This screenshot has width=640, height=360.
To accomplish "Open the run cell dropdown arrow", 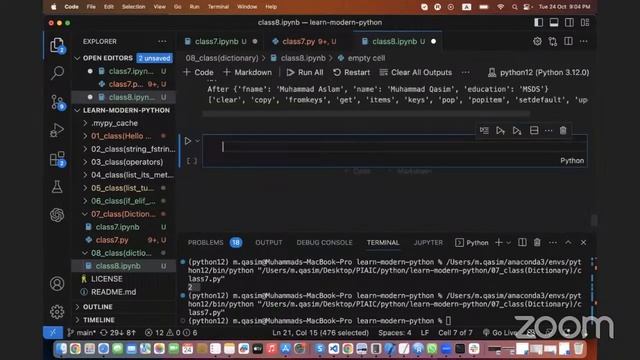I will pyautogui.click(x=198, y=141).
